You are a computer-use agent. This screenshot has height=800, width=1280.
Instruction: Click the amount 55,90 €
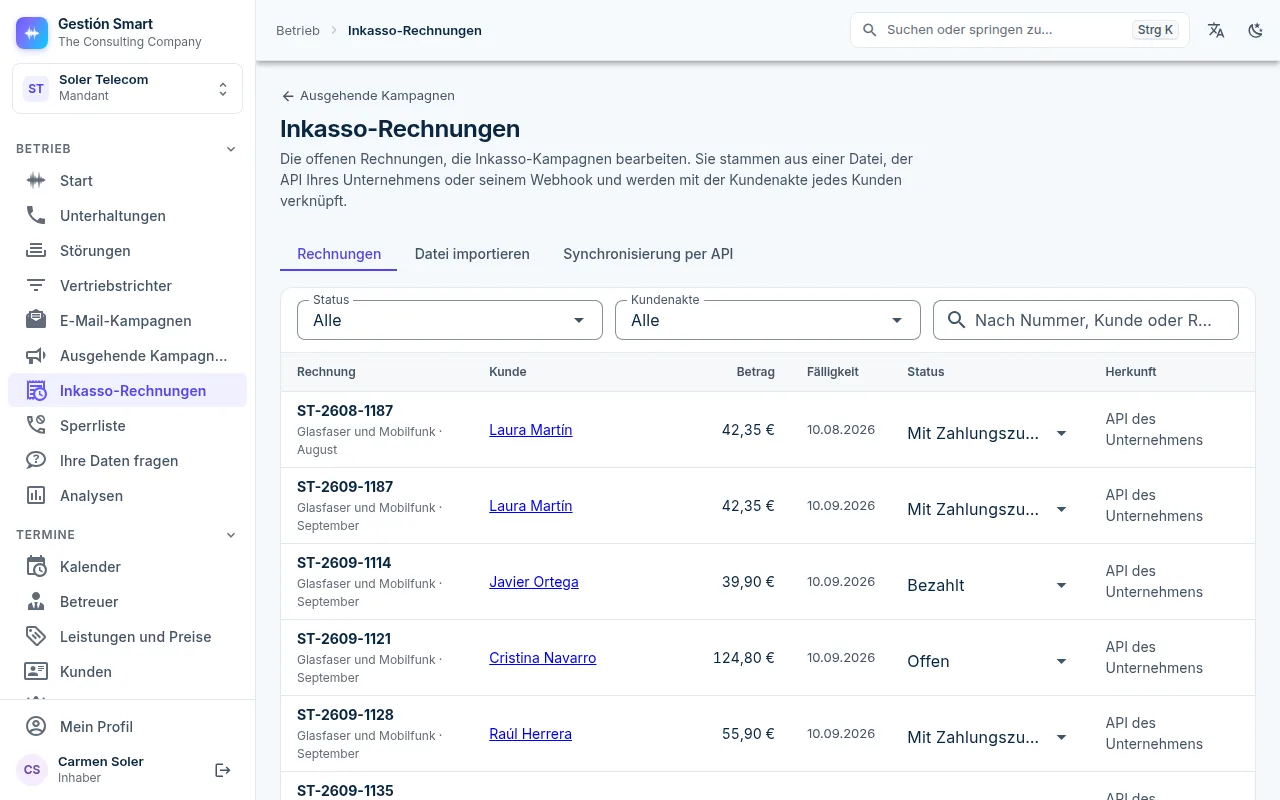pos(748,734)
